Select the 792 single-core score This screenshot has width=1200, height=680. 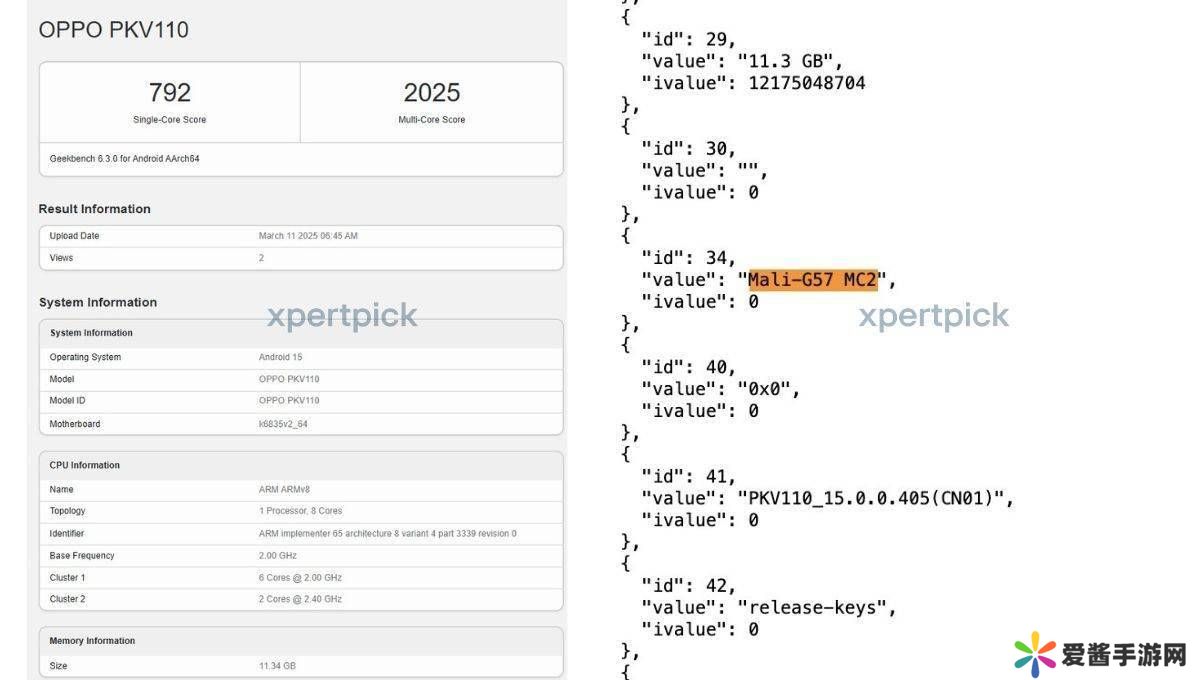(x=169, y=93)
